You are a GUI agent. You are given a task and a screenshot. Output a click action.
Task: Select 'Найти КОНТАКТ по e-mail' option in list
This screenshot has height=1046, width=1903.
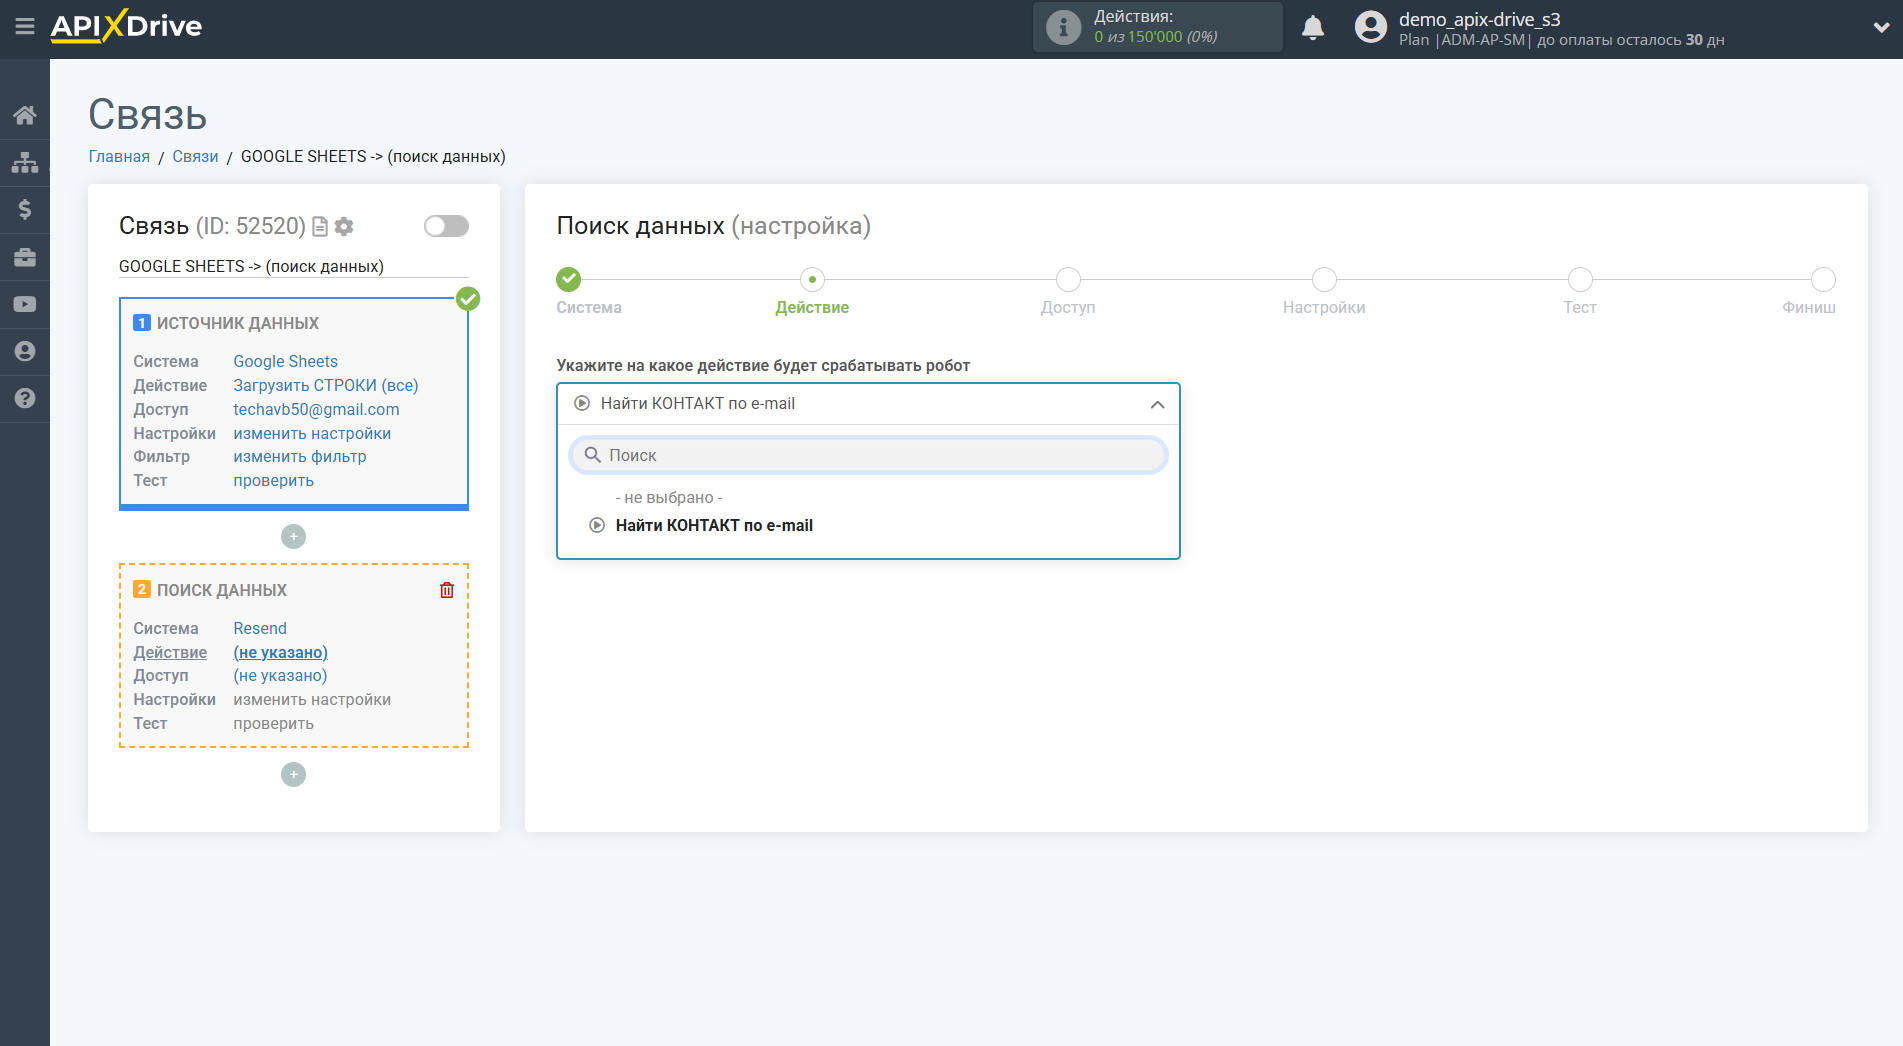[x=713, y=525]
